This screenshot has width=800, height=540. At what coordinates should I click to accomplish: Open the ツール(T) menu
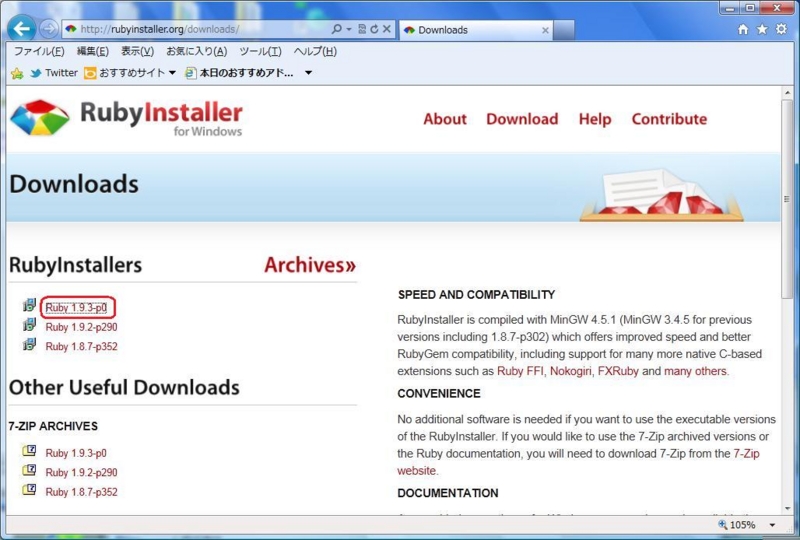tap(260, 51)
